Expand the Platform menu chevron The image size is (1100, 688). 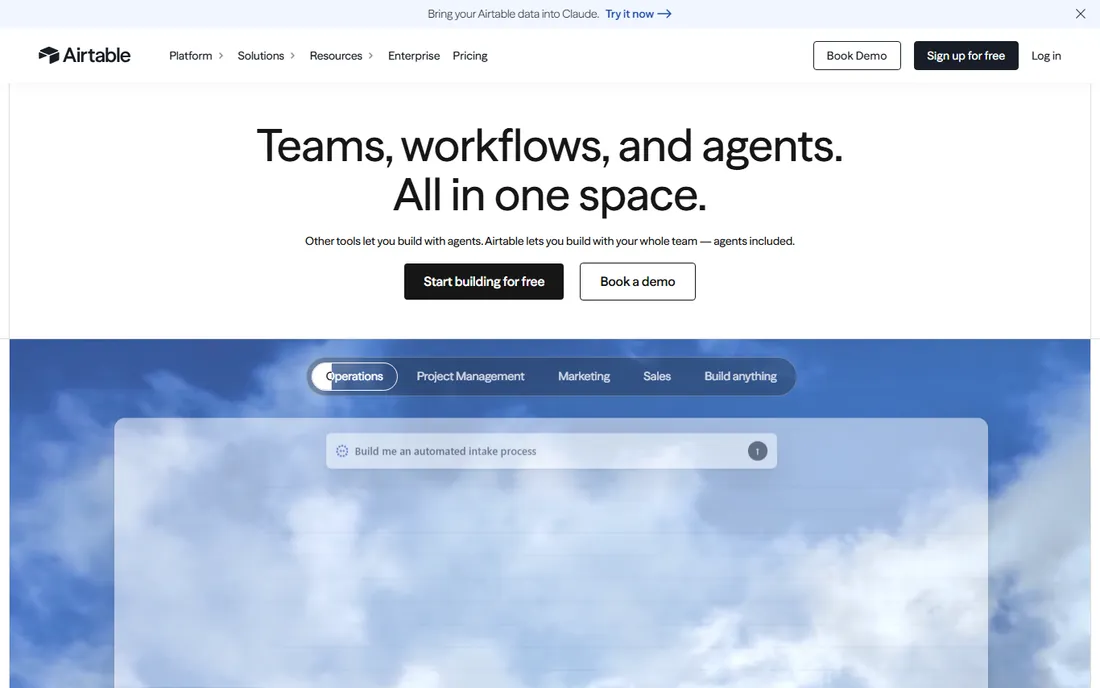coord(220,56)
